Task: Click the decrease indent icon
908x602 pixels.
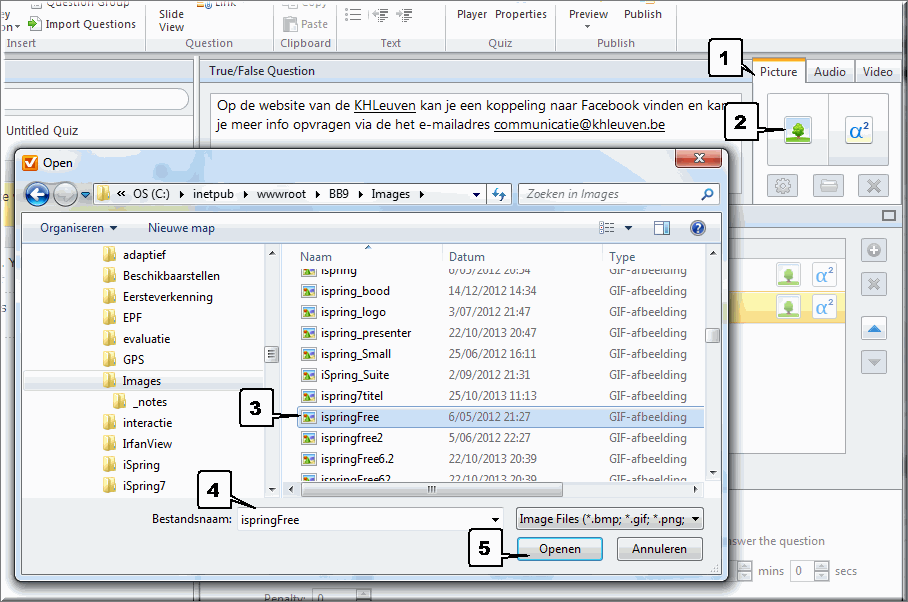Action: [x=380, y=15]
